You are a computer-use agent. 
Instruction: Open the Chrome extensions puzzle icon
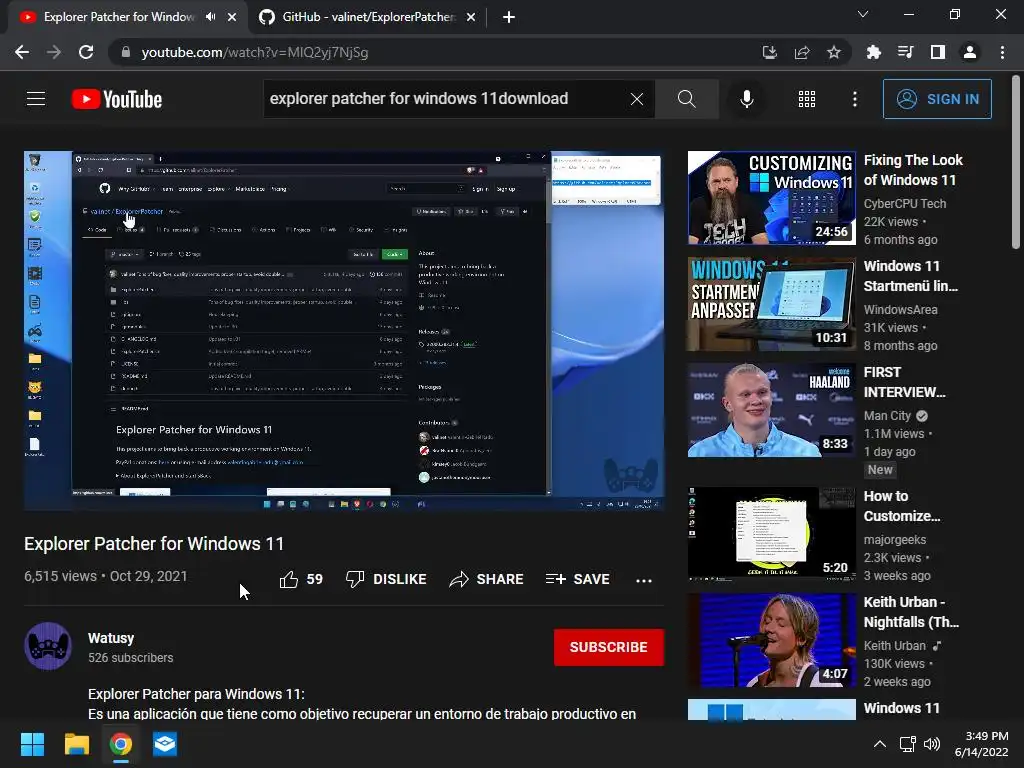point(874,52)
